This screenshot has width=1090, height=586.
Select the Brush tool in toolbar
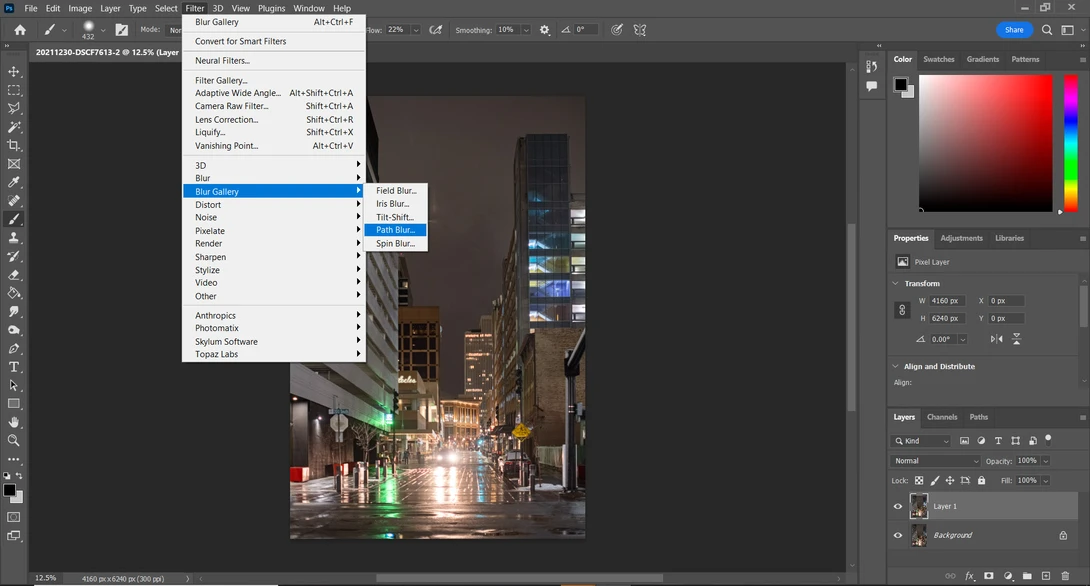pyautogui.click(x=13, y=219)
